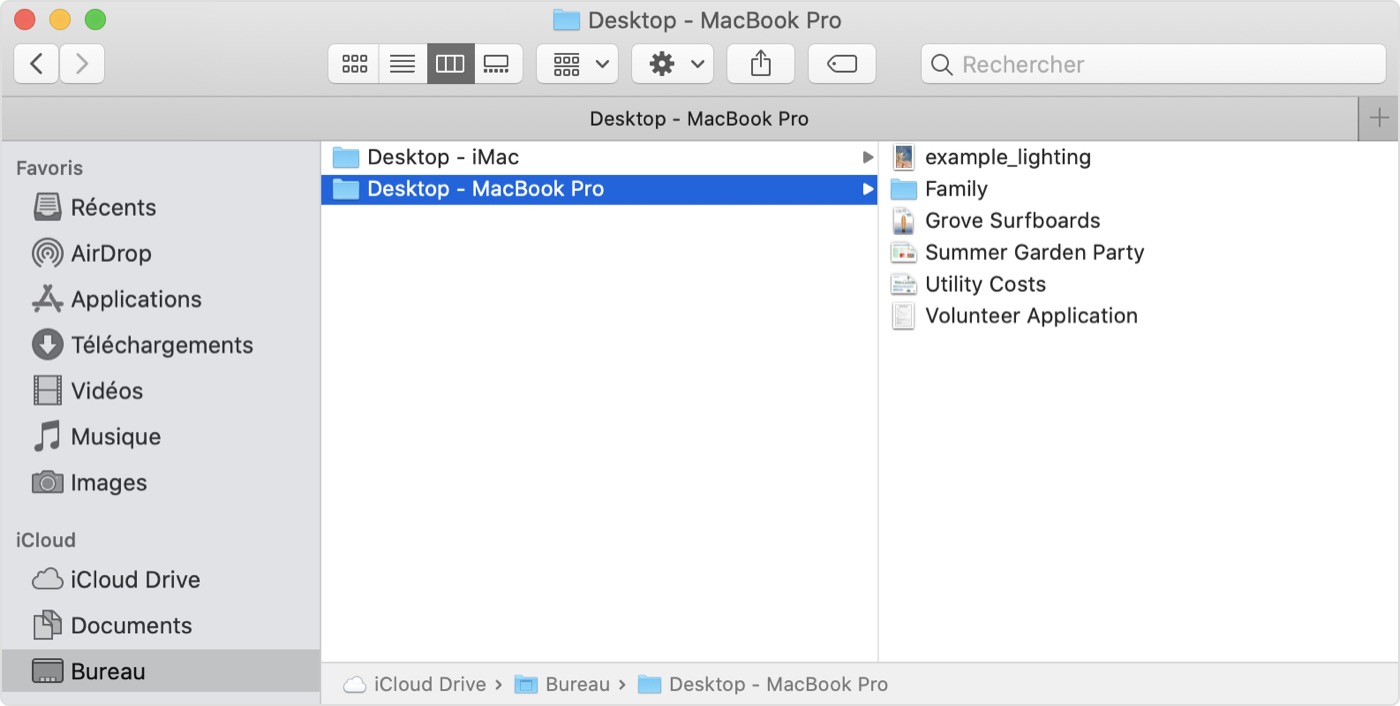This screenshot has height=706, width=1400.
Task: Select the Desktop - iMac folder
Action: coord(599,157)
